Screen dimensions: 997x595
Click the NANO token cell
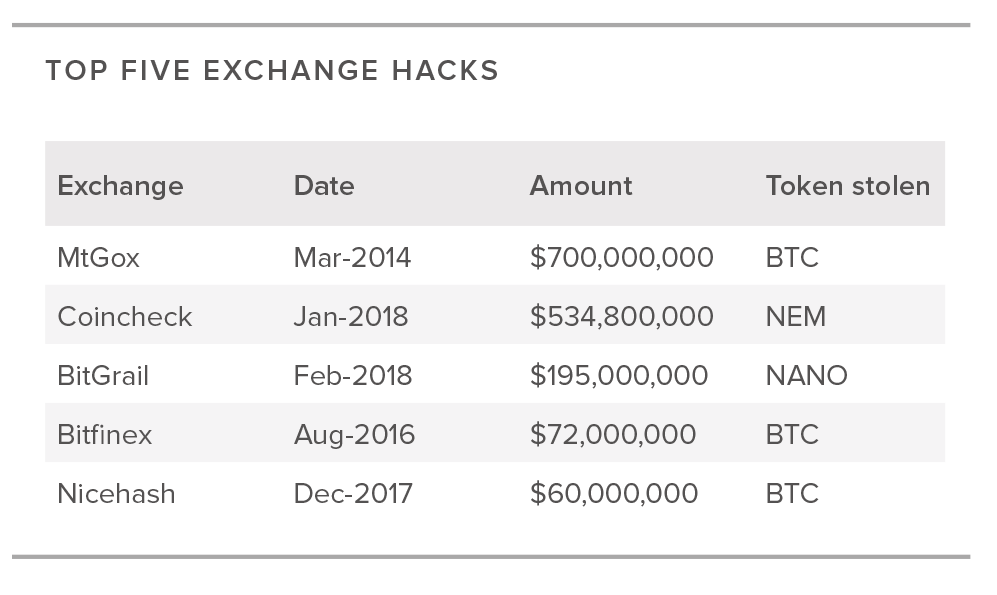coord(806,376)
